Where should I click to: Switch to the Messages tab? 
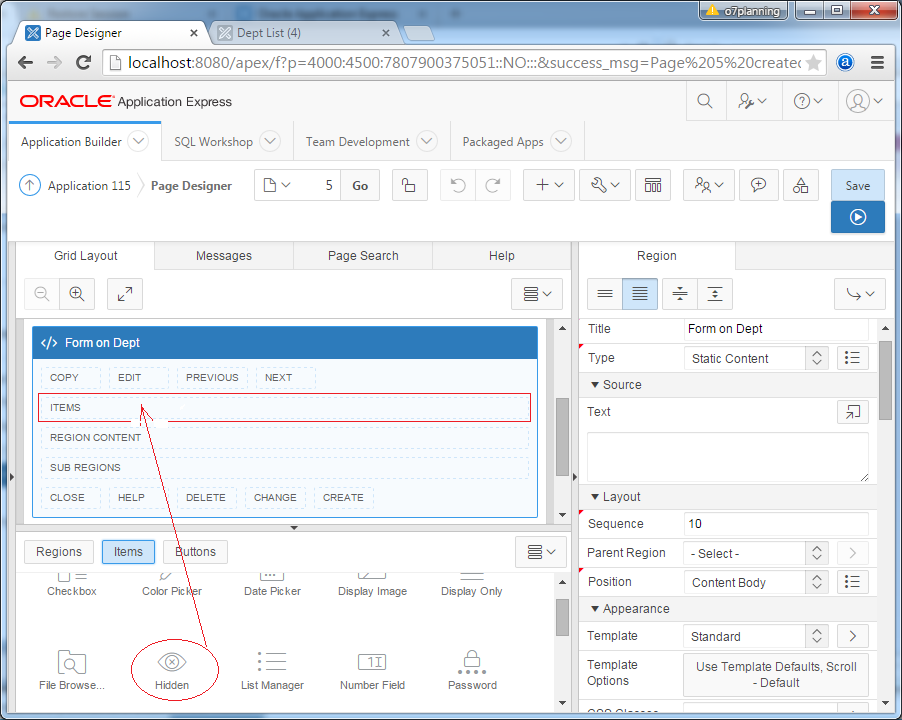[x=224, y=256]
